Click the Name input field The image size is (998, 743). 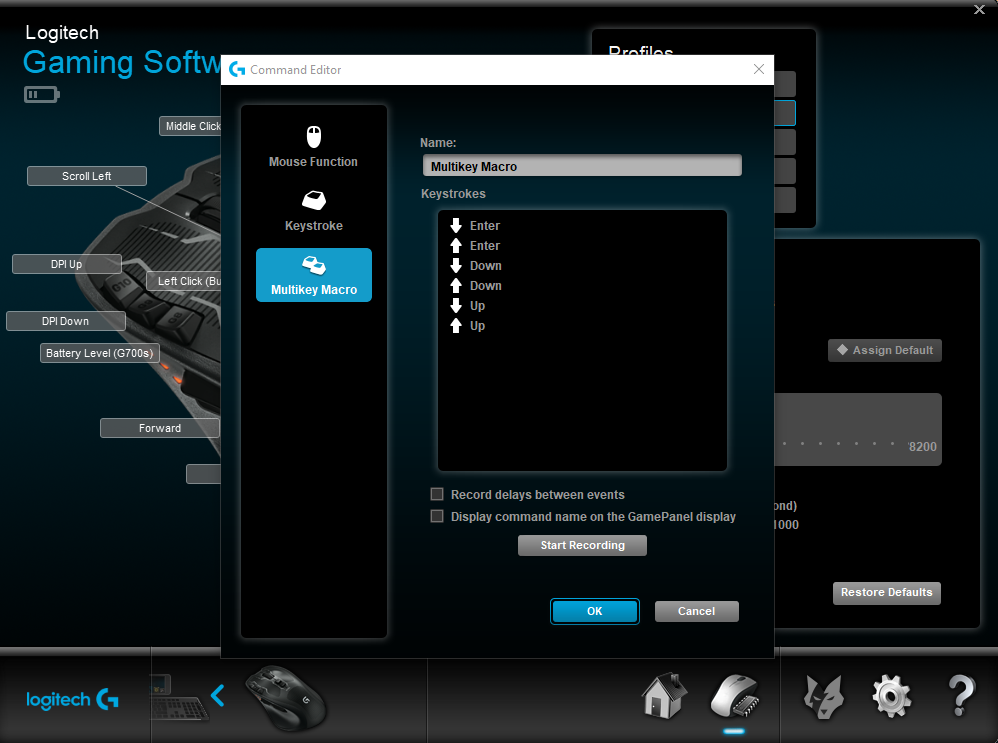click(x=582, y=166)
